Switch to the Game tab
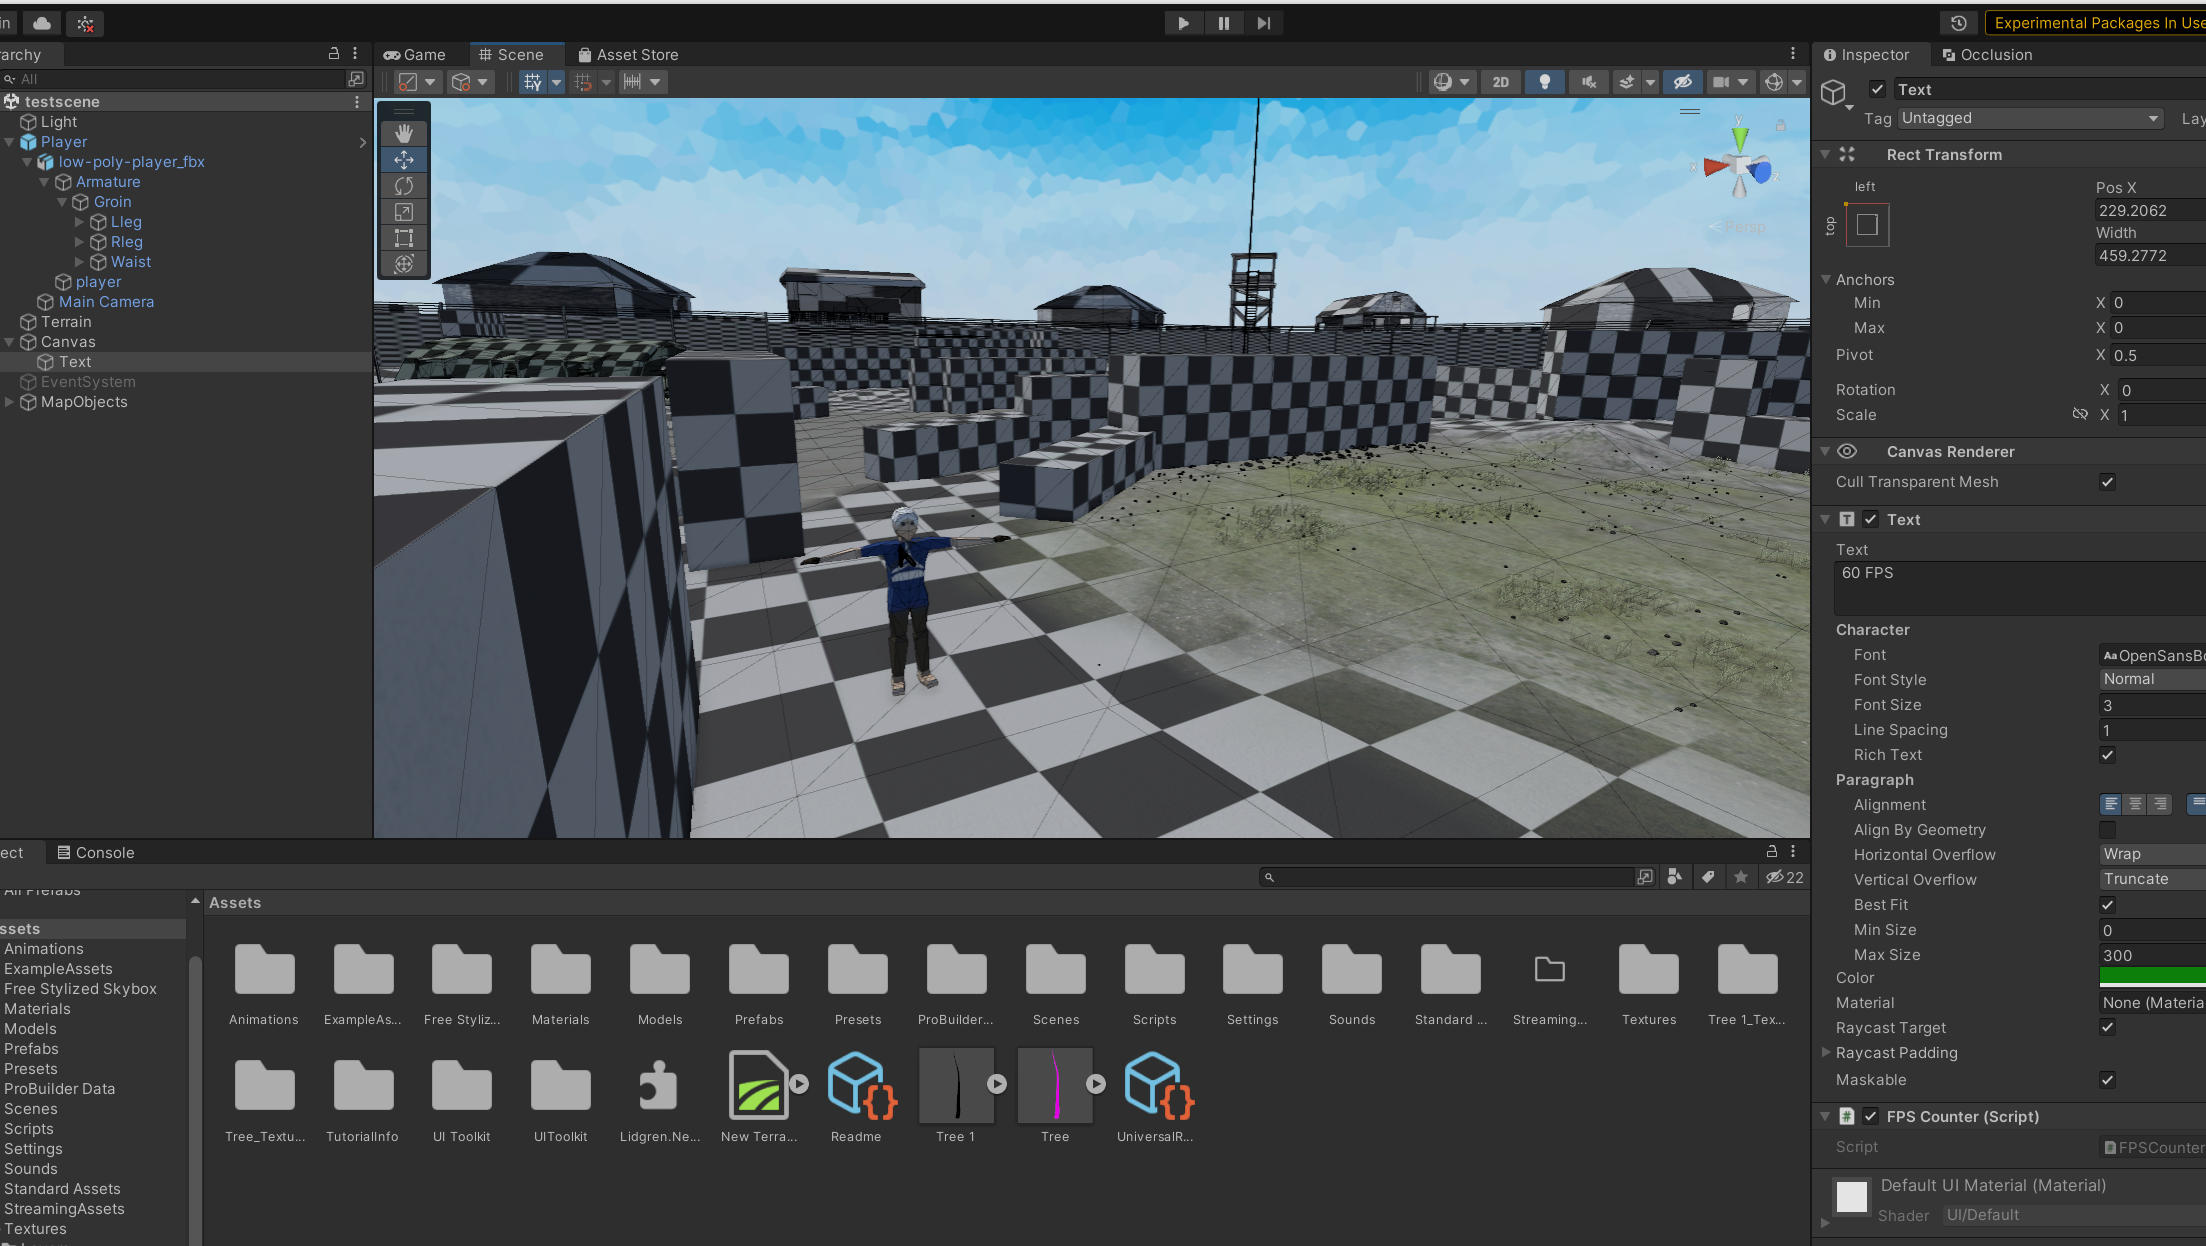 pyautogui.click(x=415, y=55)
